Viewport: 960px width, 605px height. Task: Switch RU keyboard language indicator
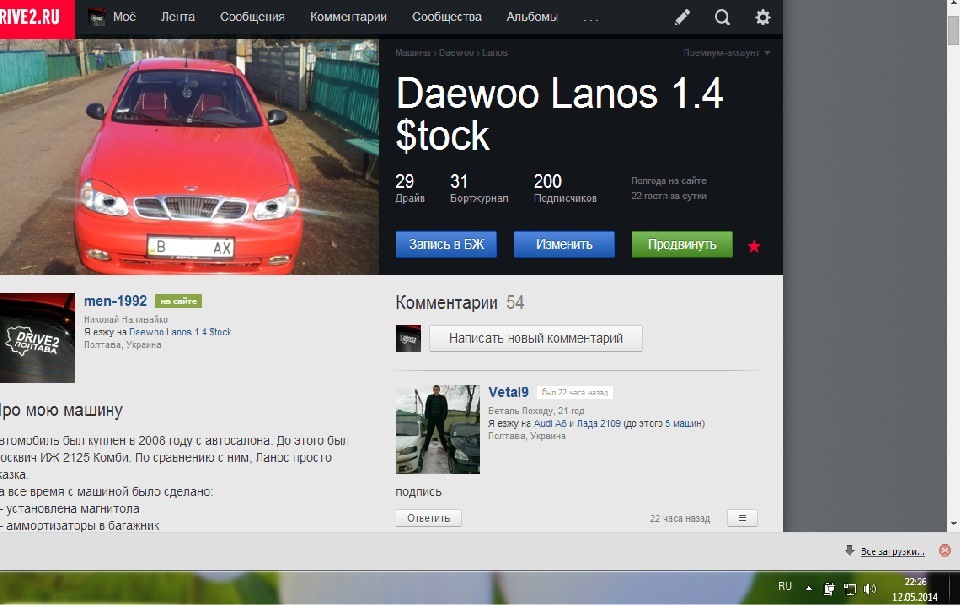pyautogui.click(x=785, y=587)
